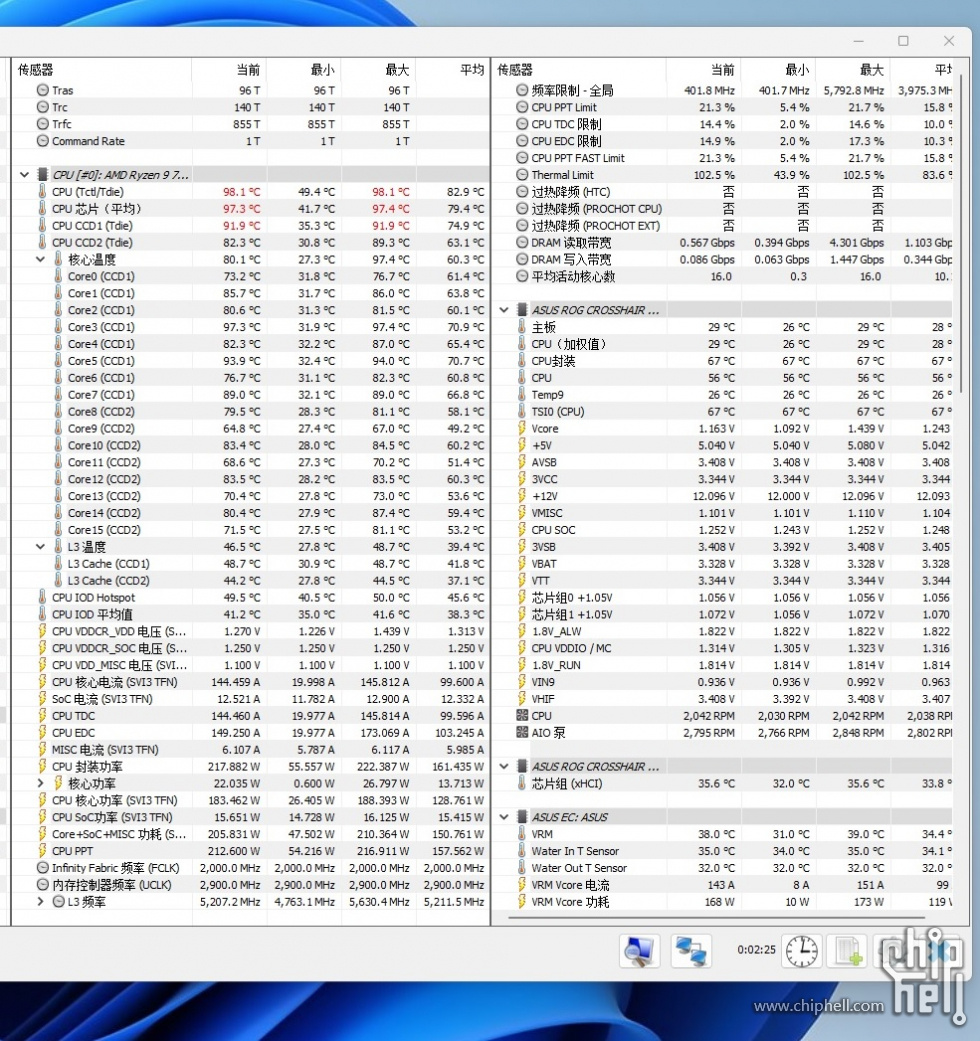Click the thermometer icon beside L3 Cache (CCD1)
980x1041 pixels.
click(58, 564)
